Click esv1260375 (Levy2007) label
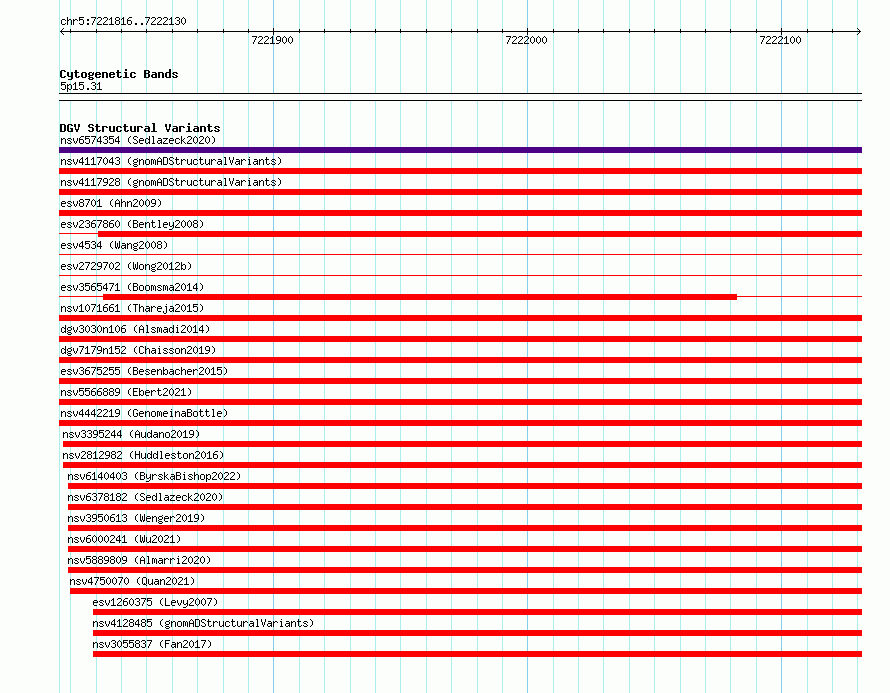890x693 pixels. 155,602
